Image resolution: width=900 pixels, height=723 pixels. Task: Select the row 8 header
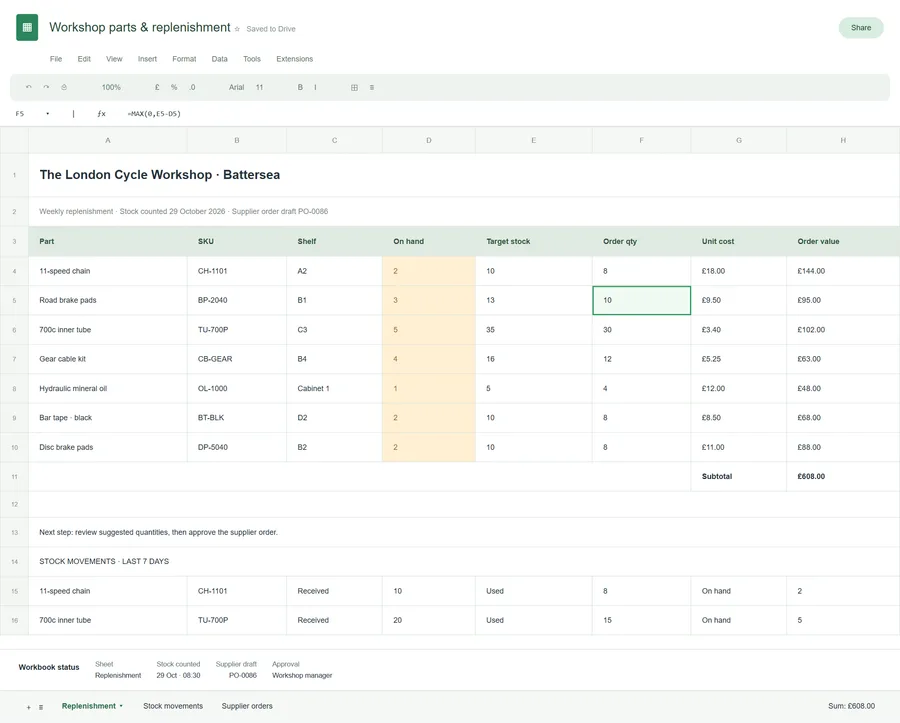coord(14,388)
